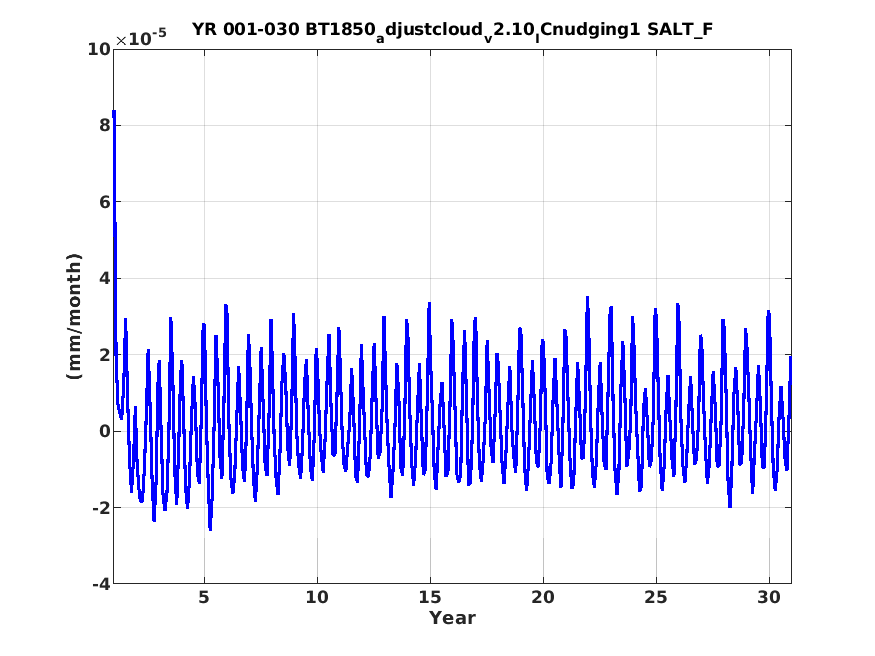The image size is (875, 656).
Task: Click x-axis tick label '30'
Action: point(769,597)
